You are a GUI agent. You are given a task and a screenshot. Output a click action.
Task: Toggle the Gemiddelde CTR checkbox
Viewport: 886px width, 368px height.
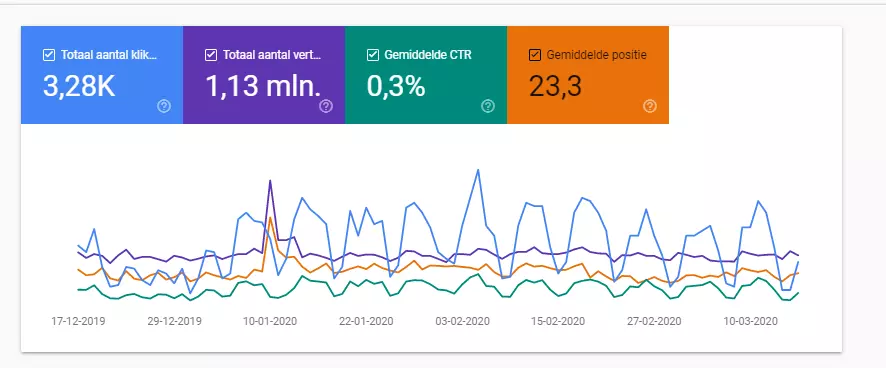click(x=372, y=55)
